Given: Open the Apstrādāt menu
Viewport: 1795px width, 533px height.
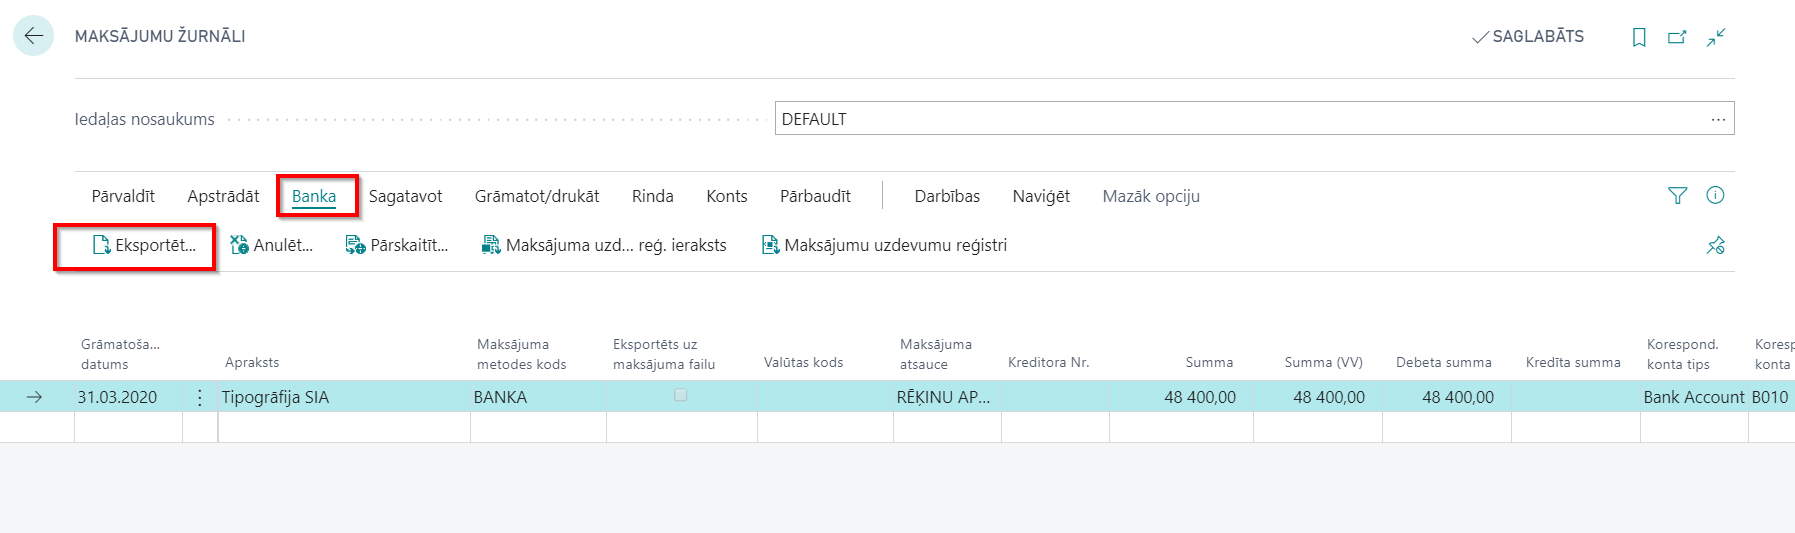Looking at the screenshot, I should pos(223,196).
